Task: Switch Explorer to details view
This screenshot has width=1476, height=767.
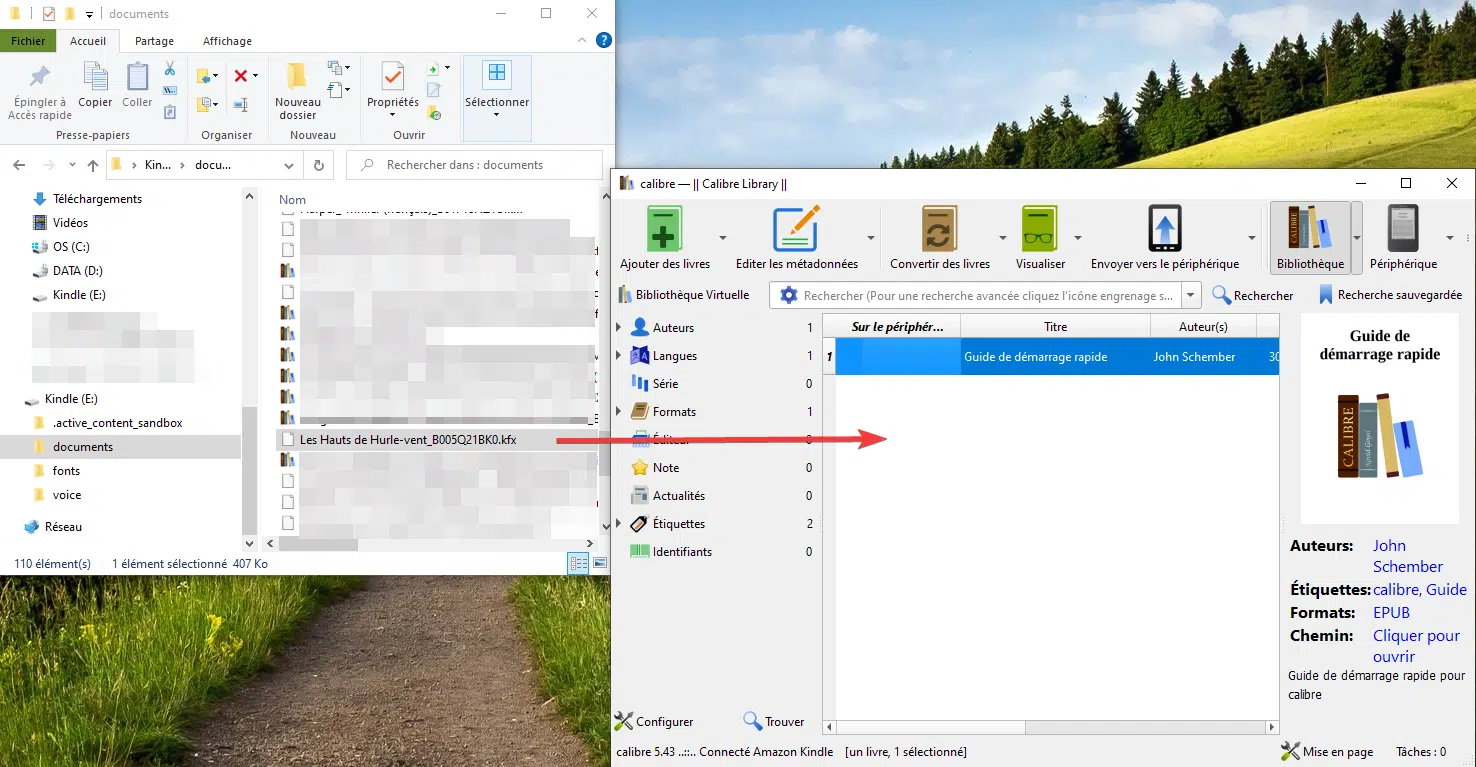Action: [578, 564]
